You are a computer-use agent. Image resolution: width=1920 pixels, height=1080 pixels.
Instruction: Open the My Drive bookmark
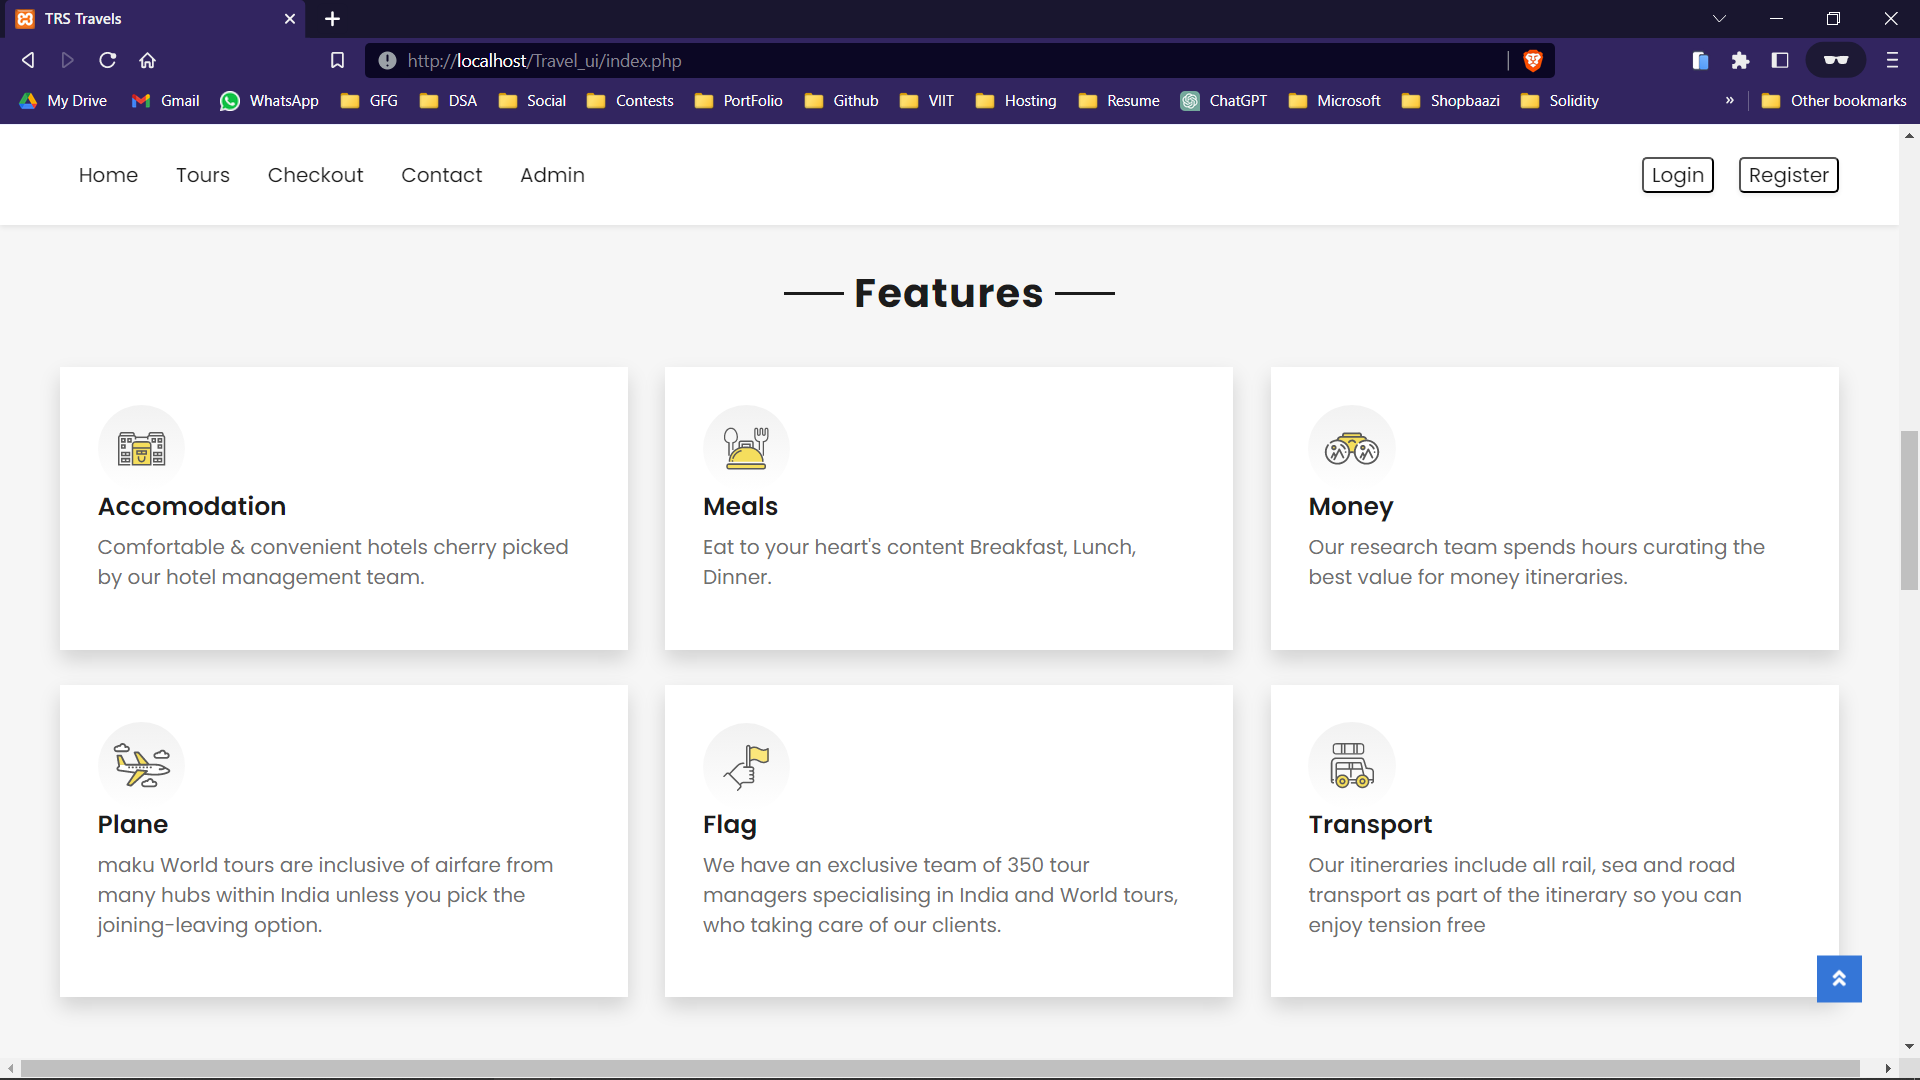[x=62, y=100]
